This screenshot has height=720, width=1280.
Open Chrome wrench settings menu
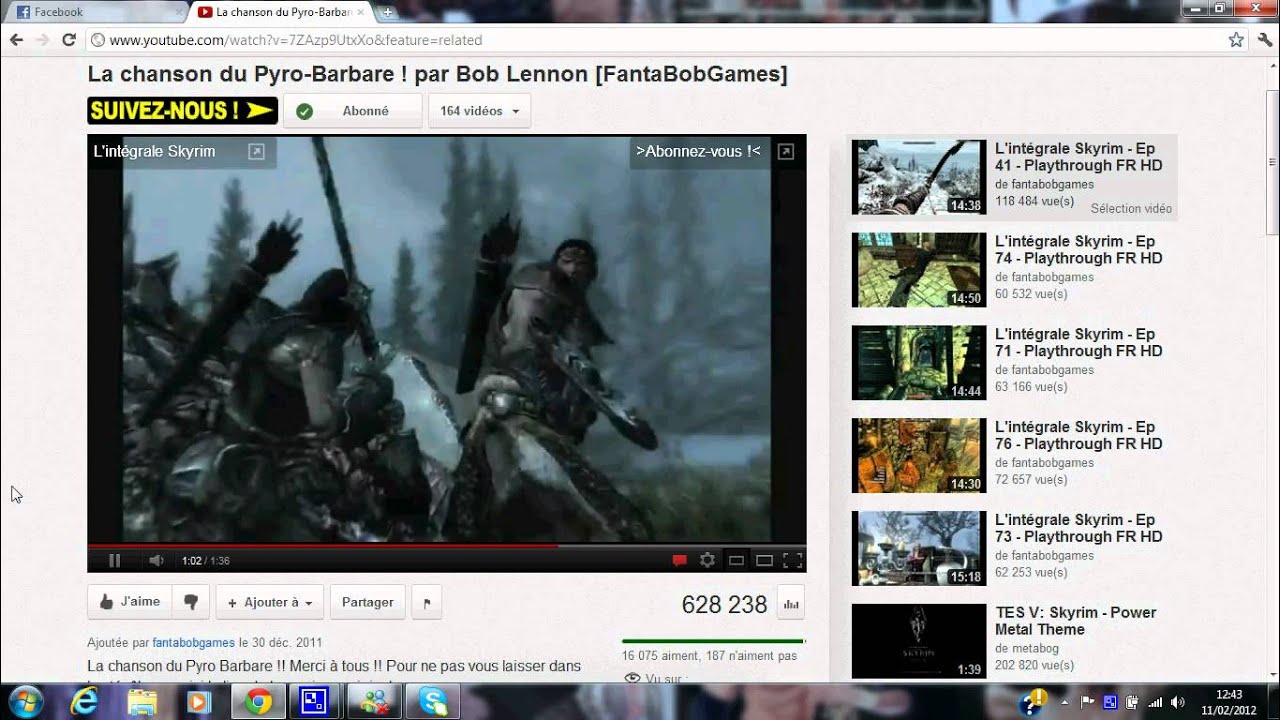(1265, 40)
